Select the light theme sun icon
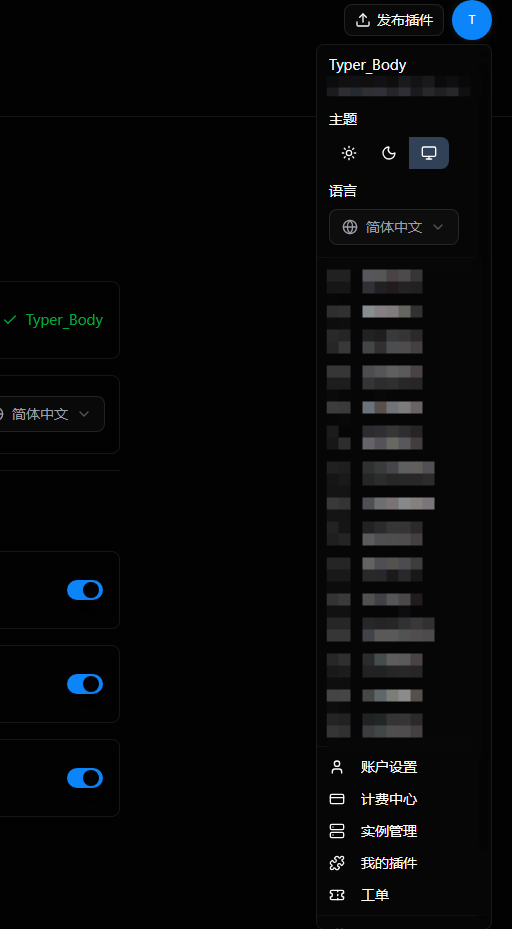Viewport: 512px width, 929px height. point(349,153)
